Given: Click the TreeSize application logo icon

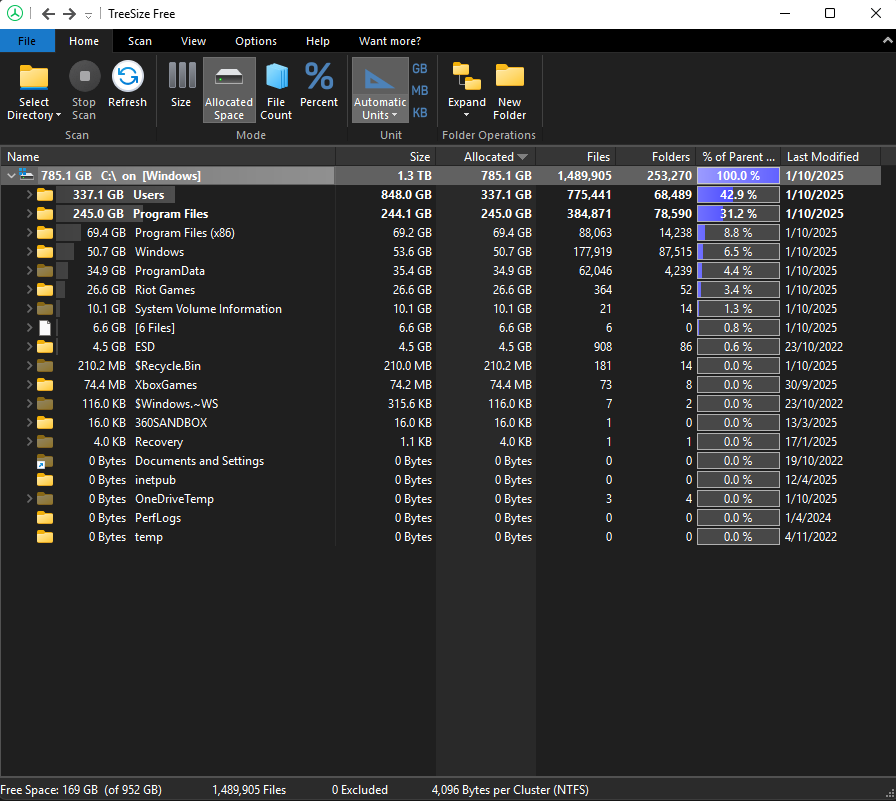Looking at the screenshot, I should pyautogui.click(x=15, y=13).
